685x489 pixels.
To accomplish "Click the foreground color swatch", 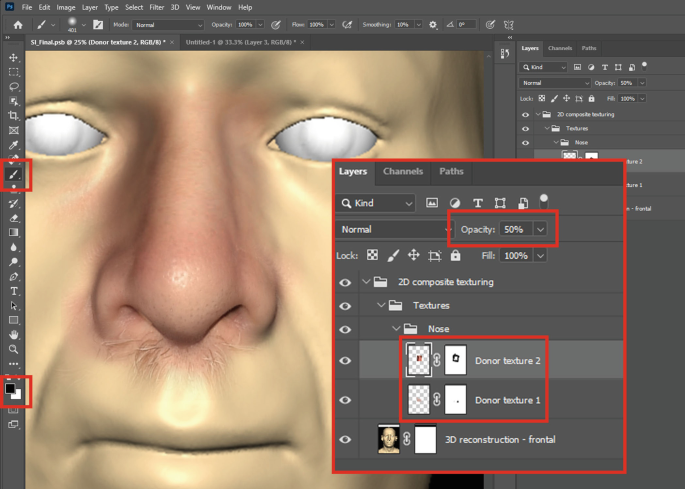I will pos(11,387).
